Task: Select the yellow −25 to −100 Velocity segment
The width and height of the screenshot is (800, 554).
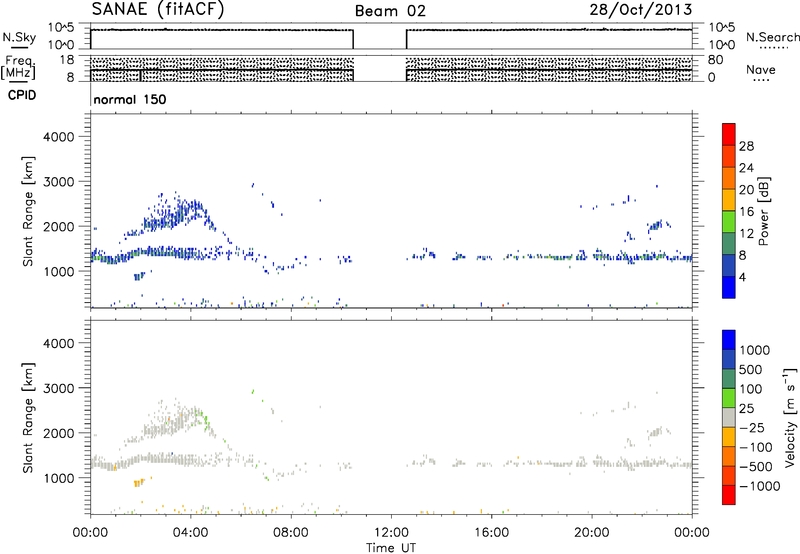Action: [x=729, y=437]
